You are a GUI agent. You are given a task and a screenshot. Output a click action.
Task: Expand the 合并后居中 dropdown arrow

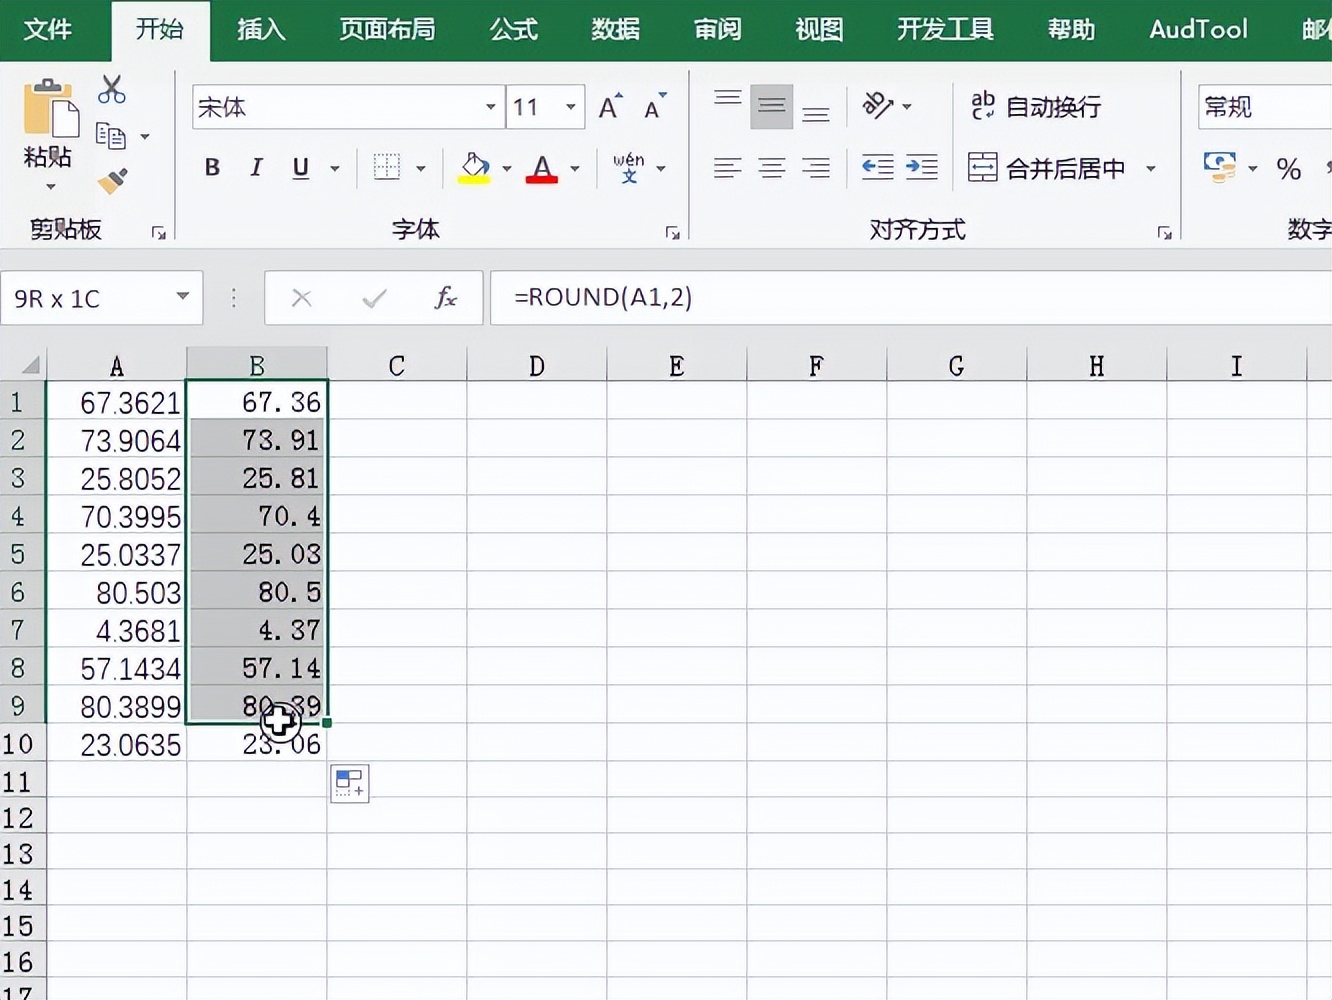tap(1151, 168)
